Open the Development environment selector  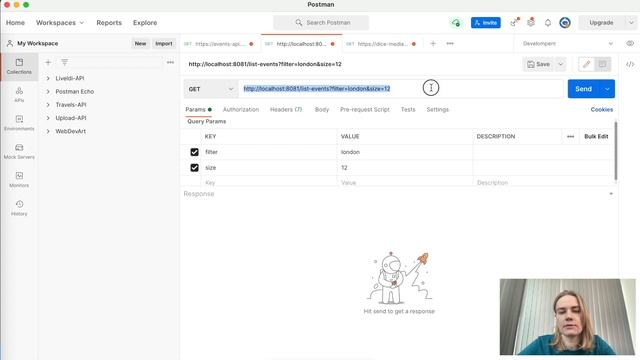pyautogui.click(x=568, y=44)
